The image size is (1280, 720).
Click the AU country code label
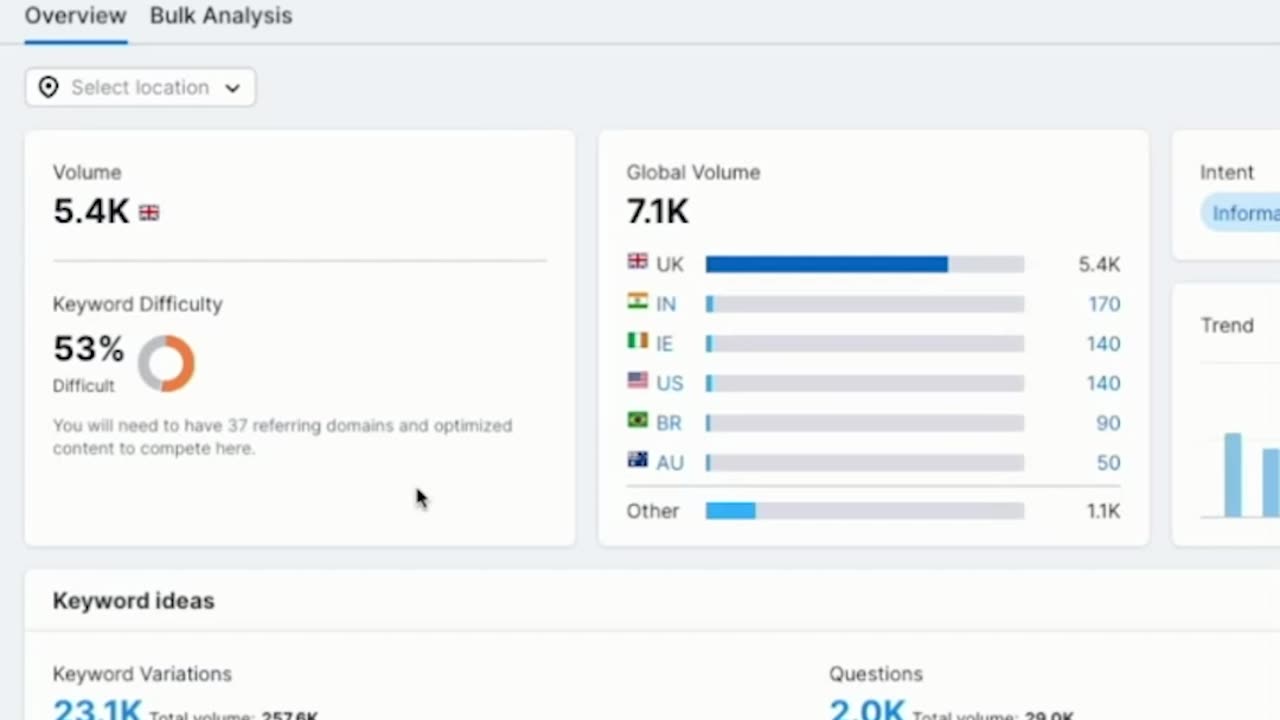pyautogui.click(x=670, y=463)
